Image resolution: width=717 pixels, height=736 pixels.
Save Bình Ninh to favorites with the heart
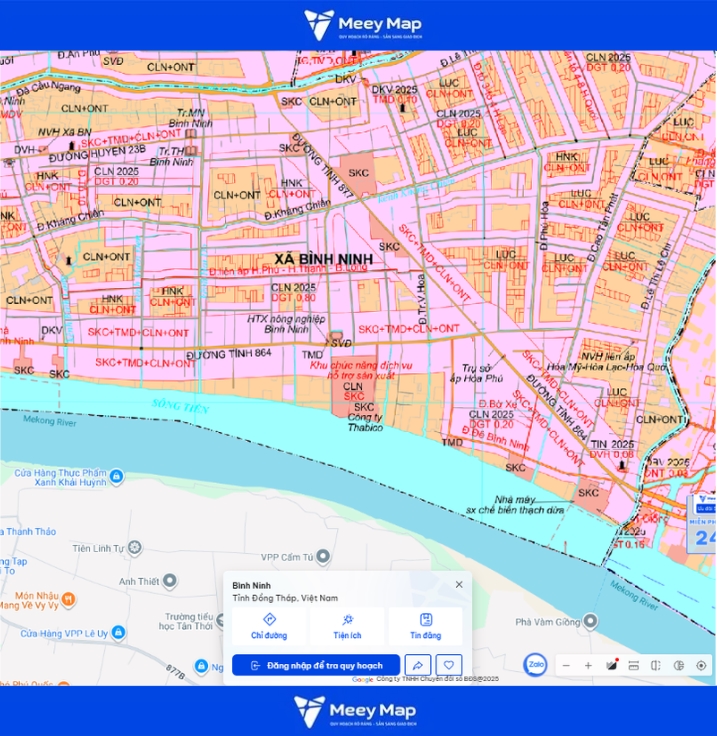pos(449,665)
